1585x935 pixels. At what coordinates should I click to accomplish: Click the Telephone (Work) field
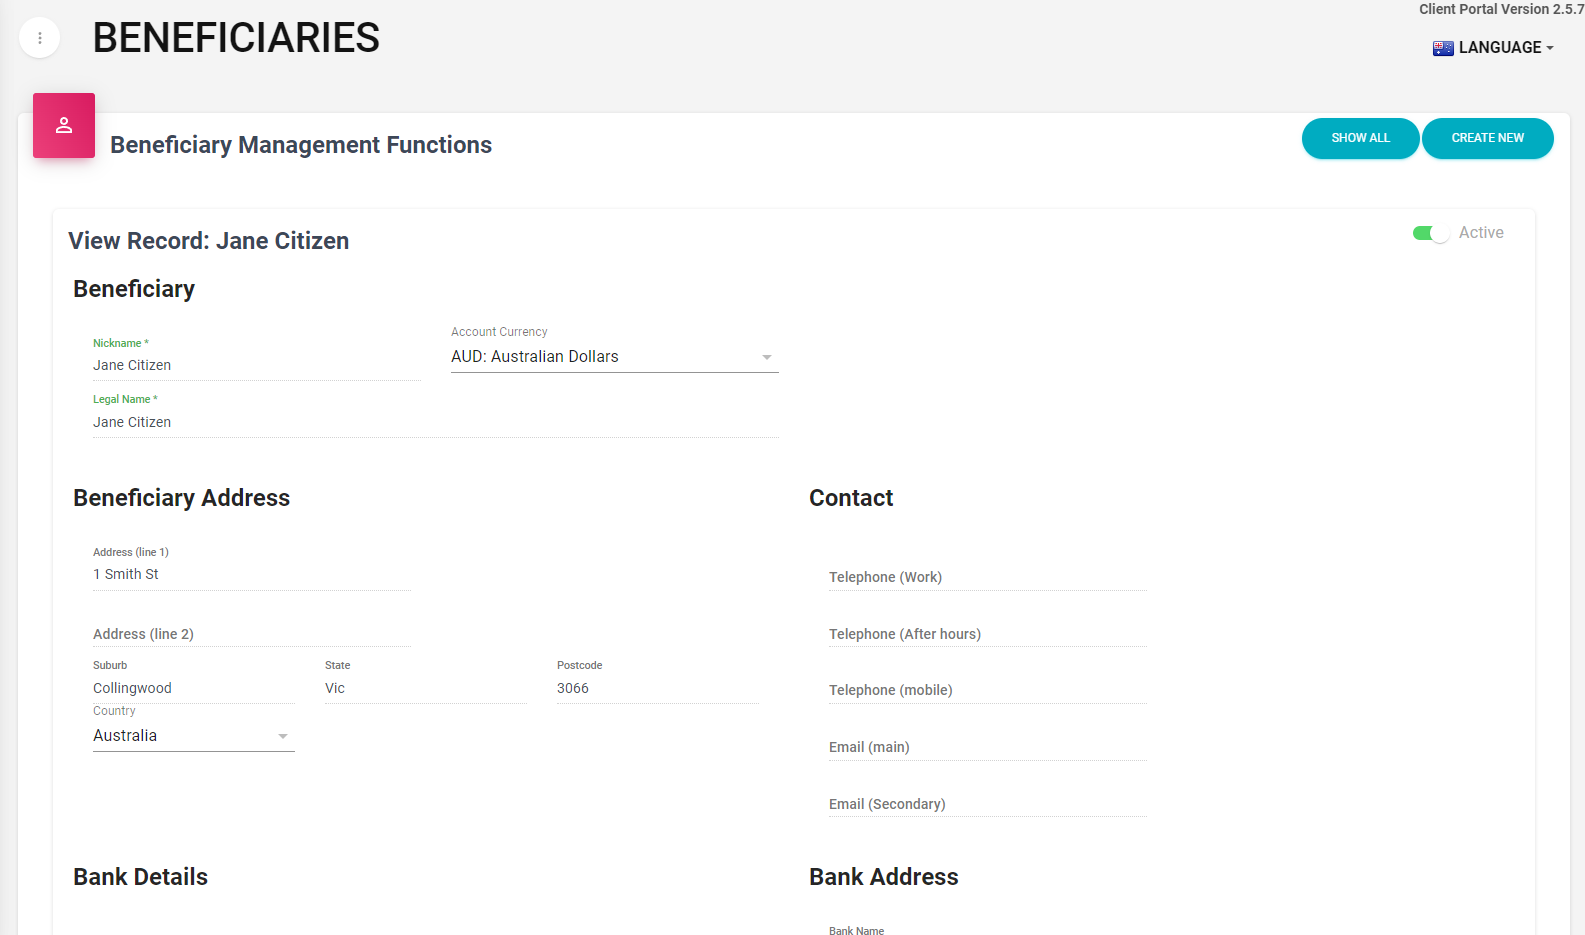click(x=987, y=577)
